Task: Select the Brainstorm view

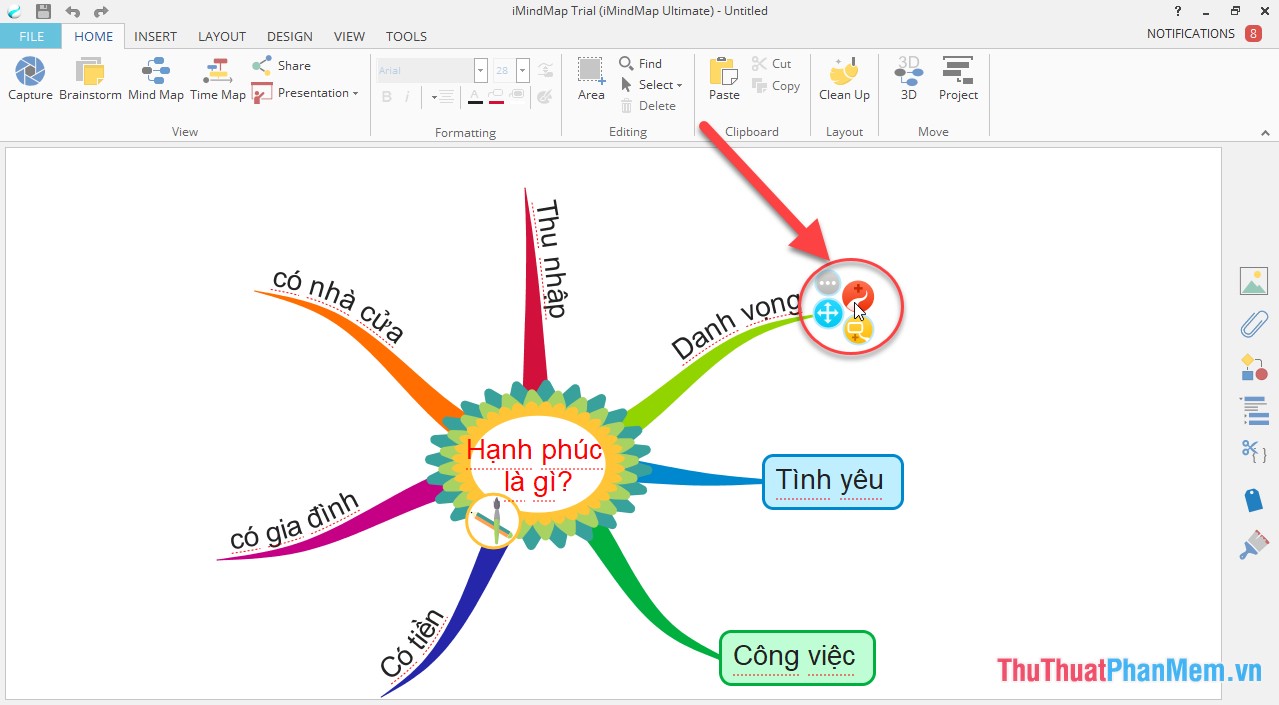Action: pyautogui.click(x=90, y=75)
